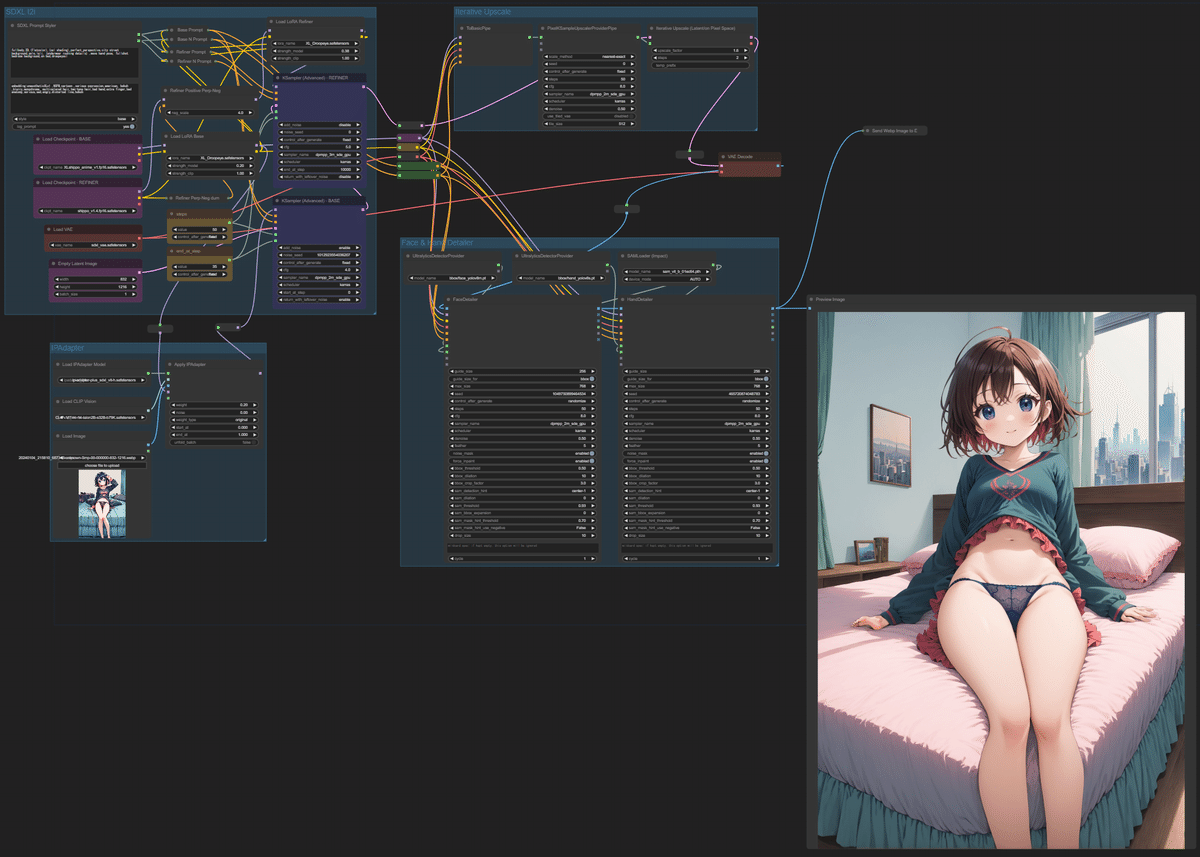1200x857 pixels.
Task: Open model_name selector in SAMLoader (Impact)
Action: [x=667, y=272]
